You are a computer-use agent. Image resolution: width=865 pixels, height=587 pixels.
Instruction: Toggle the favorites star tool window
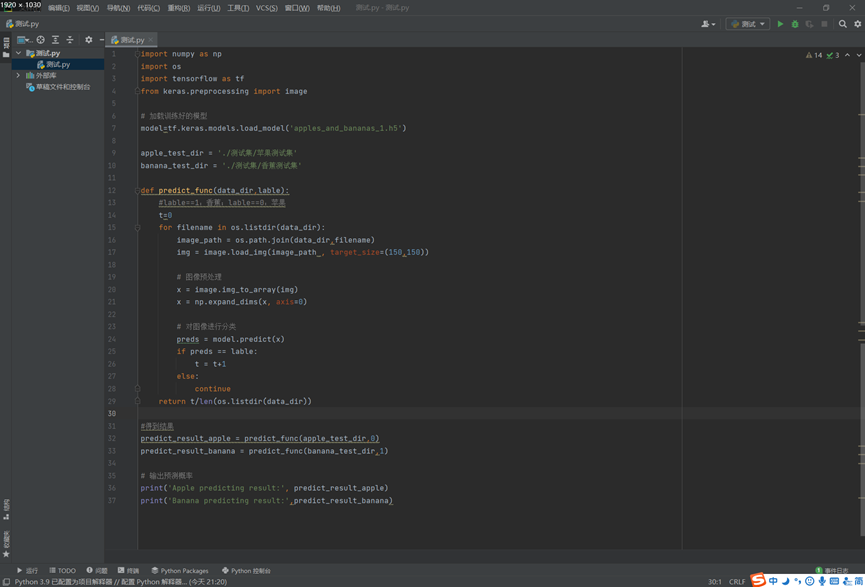(6, 545)
